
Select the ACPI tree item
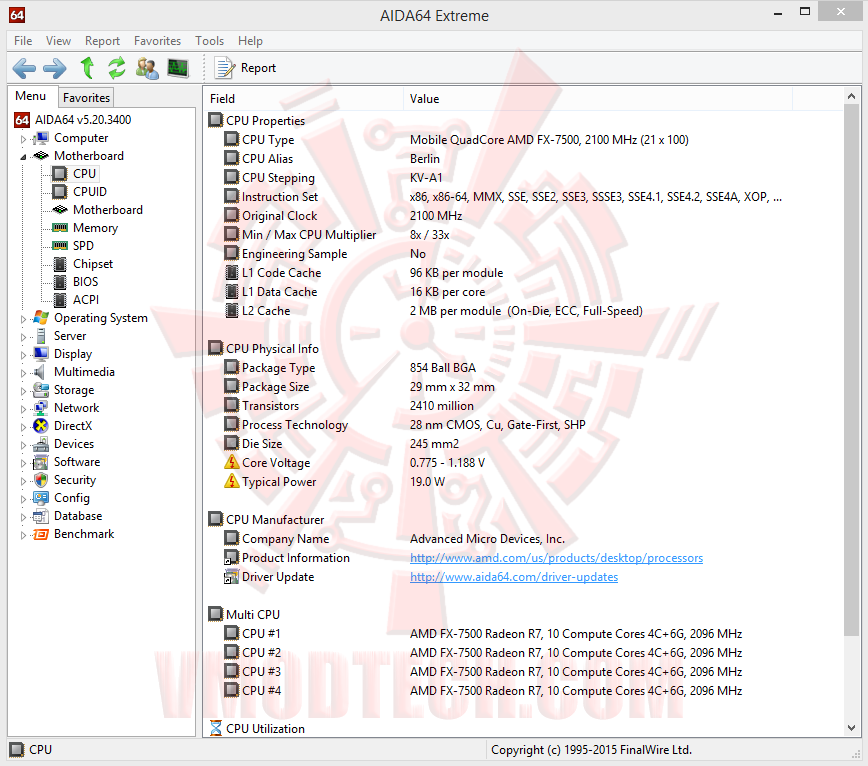[x=86, y=299]
